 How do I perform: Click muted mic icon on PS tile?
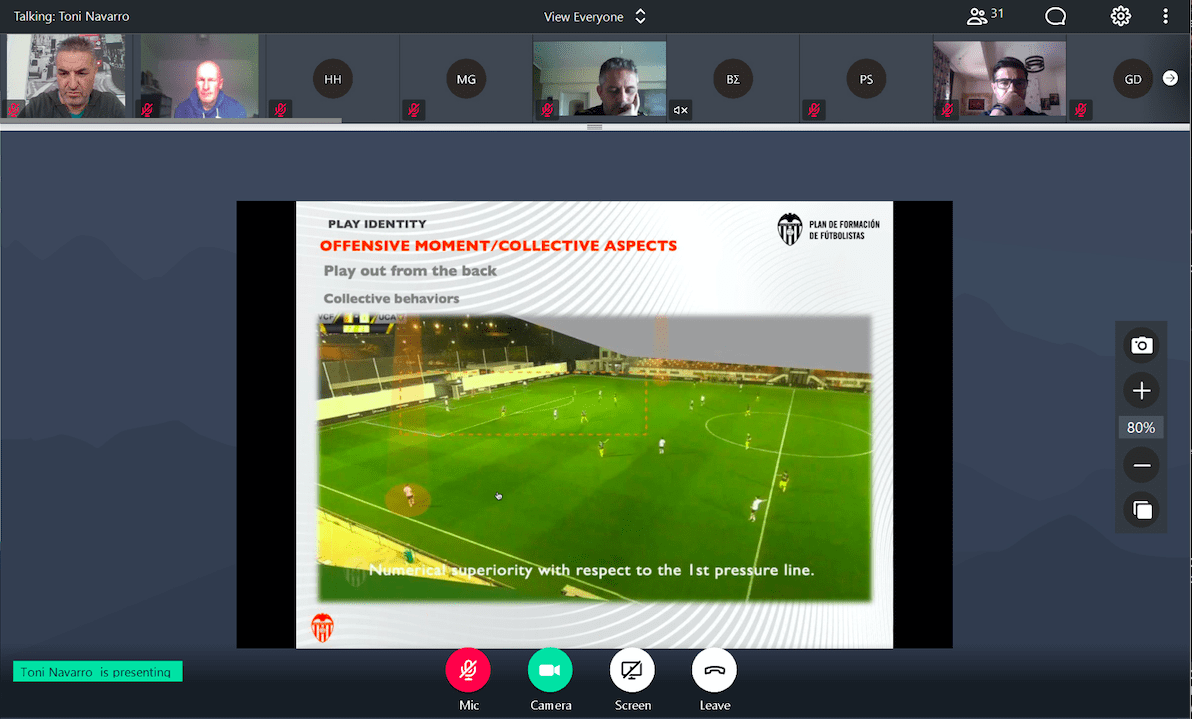pyautogui.click(x=813, y=110)
